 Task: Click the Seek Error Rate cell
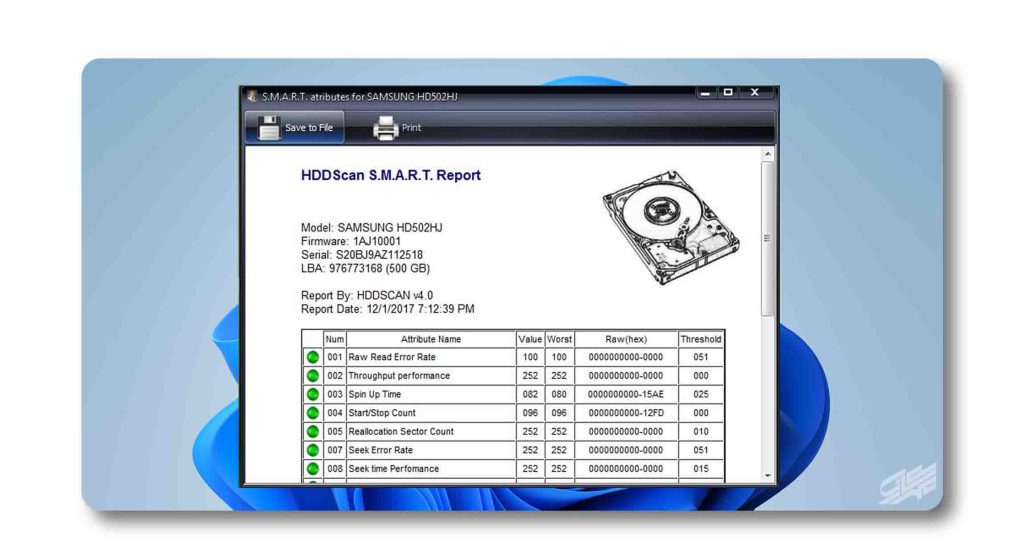click(431, 450)
